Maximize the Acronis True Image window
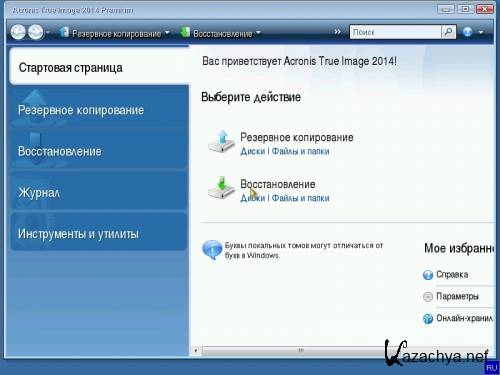 pos(465,9)
